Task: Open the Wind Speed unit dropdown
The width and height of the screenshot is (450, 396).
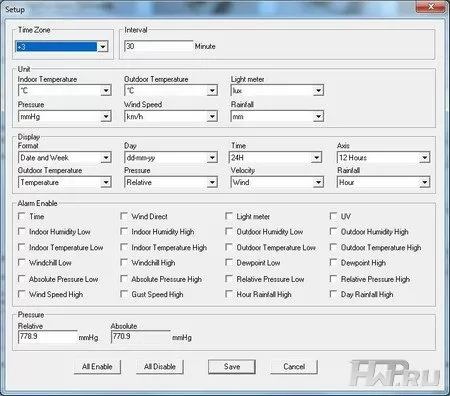Action: point(171,116)
